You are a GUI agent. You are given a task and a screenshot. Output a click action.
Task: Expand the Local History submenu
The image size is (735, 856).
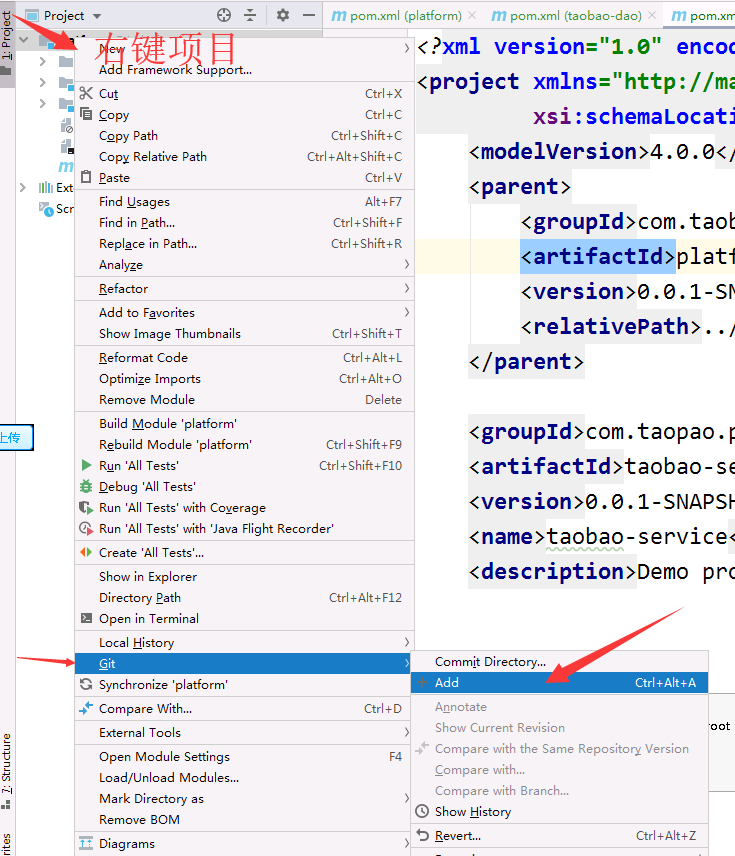[407, 642]
